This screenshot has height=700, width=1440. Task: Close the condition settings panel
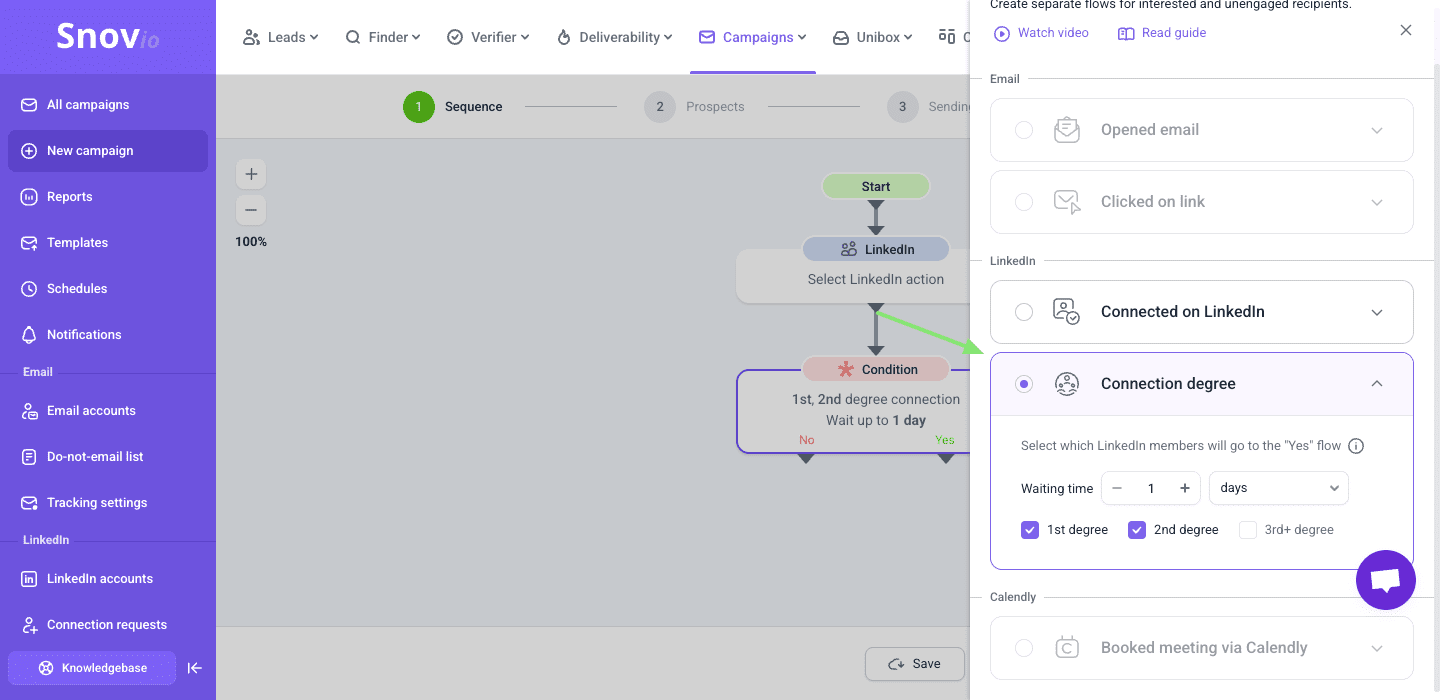1406,31
